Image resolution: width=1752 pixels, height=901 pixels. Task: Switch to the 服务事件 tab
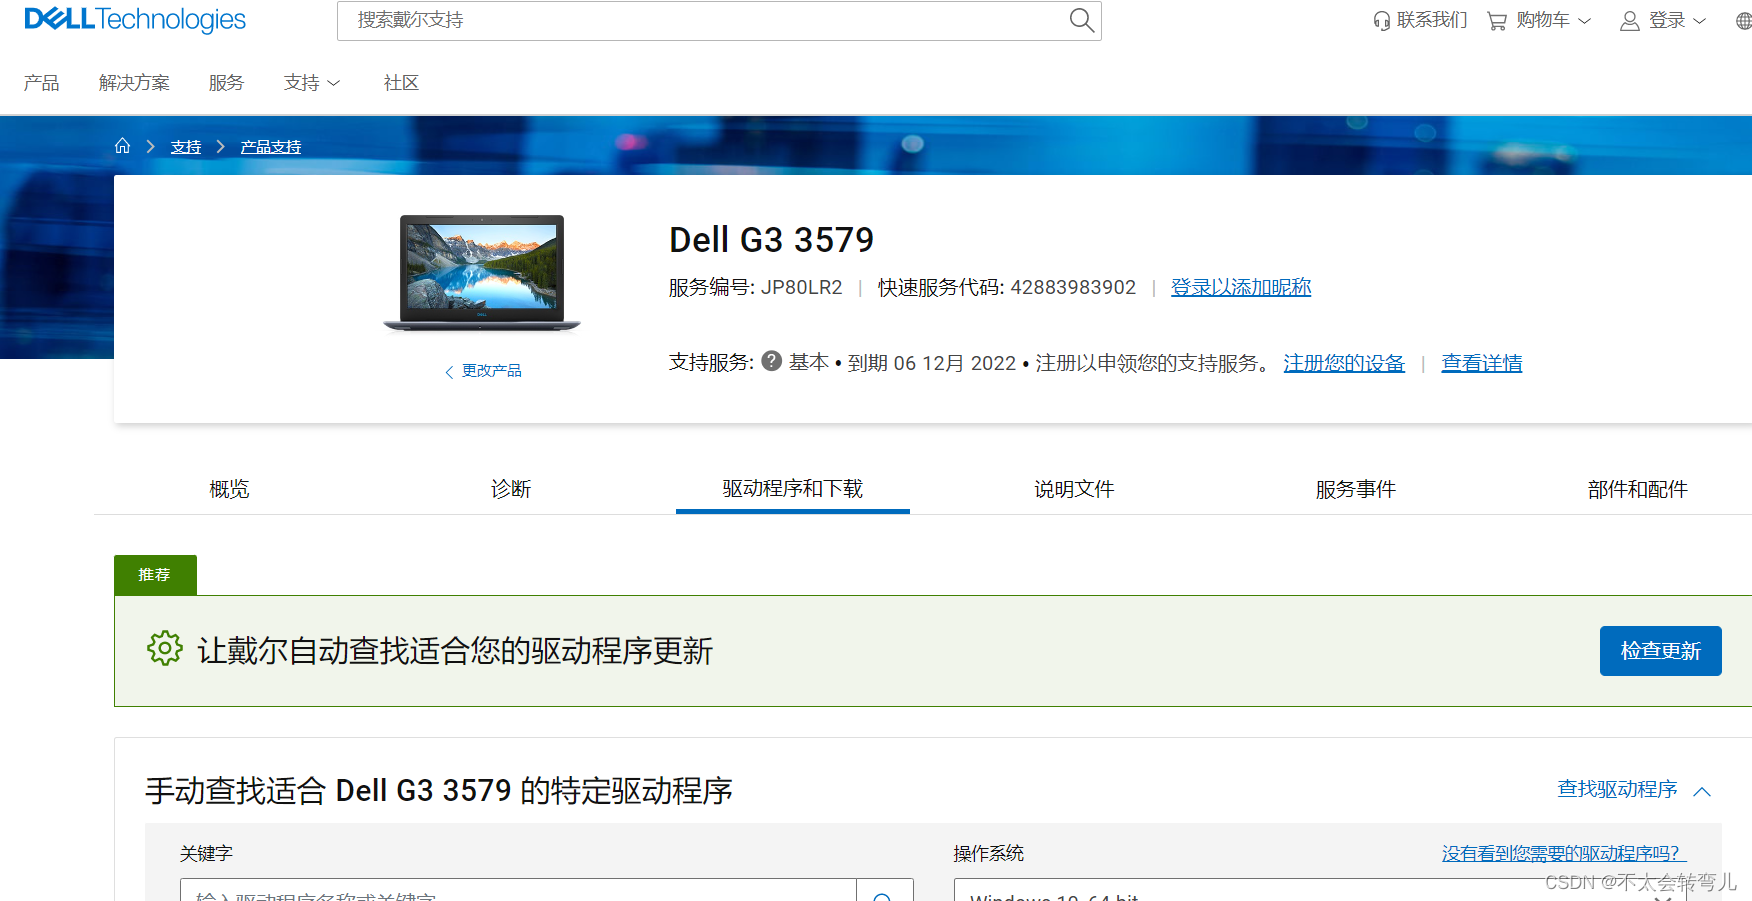1355,489
